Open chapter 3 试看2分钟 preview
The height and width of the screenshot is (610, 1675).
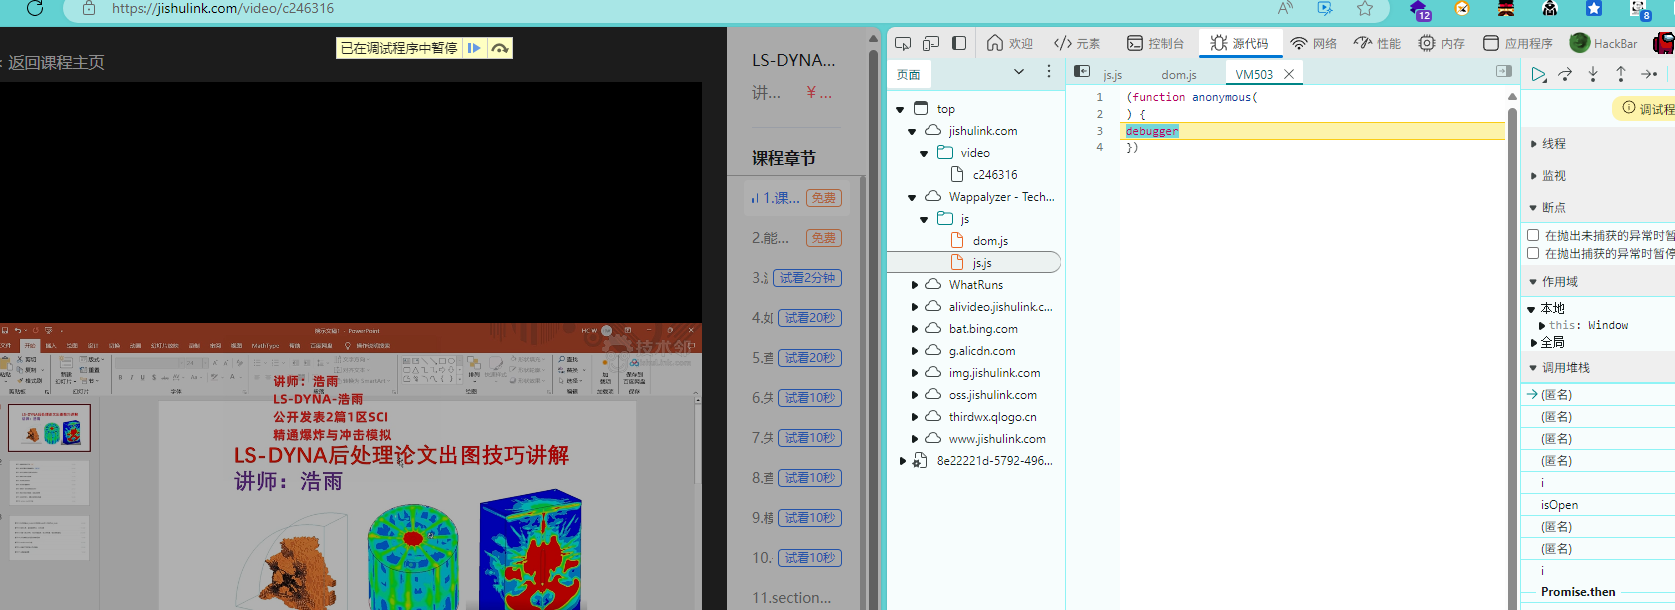click(808, 278)
